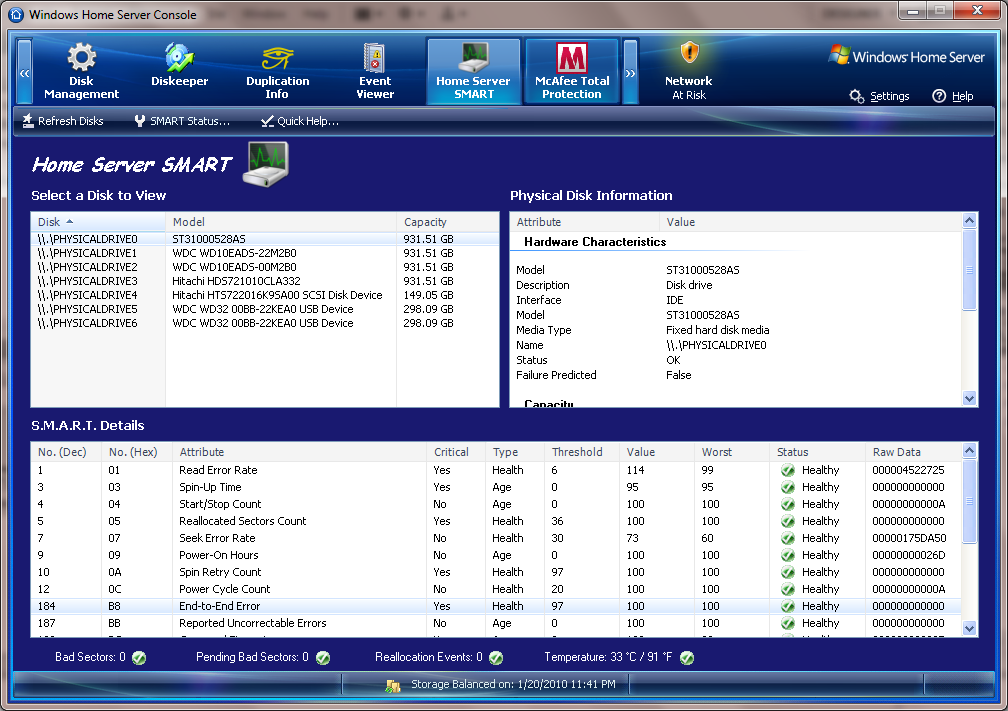
Task: Click Healthy icon for End-to-End Error
Action: pos(788,606)
